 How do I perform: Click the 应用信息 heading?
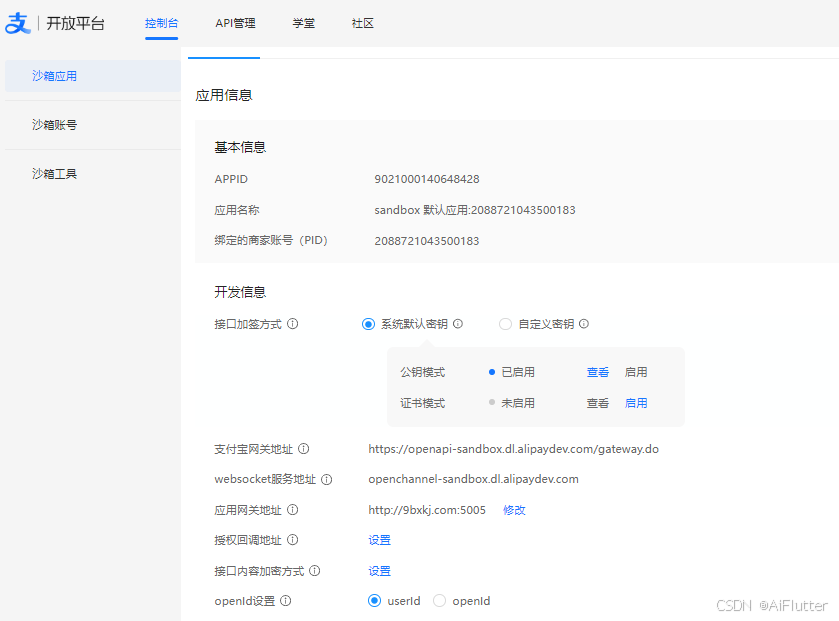click(224, 95)
